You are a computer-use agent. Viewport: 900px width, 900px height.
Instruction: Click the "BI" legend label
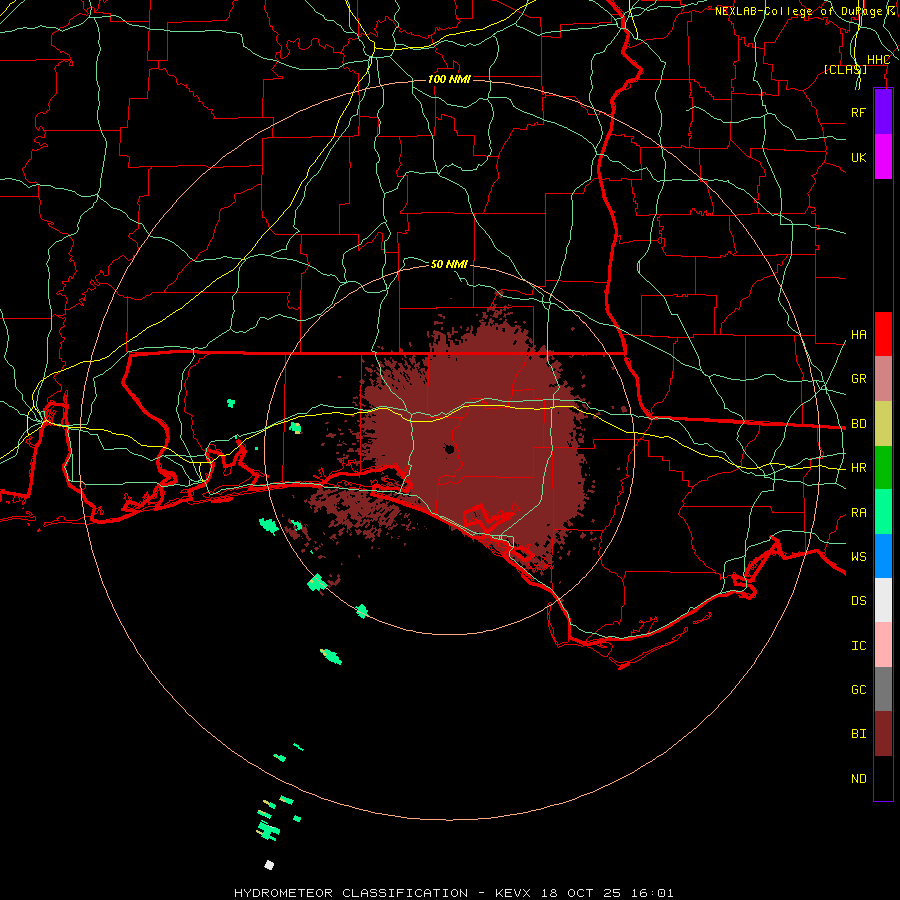coord(858,734)
